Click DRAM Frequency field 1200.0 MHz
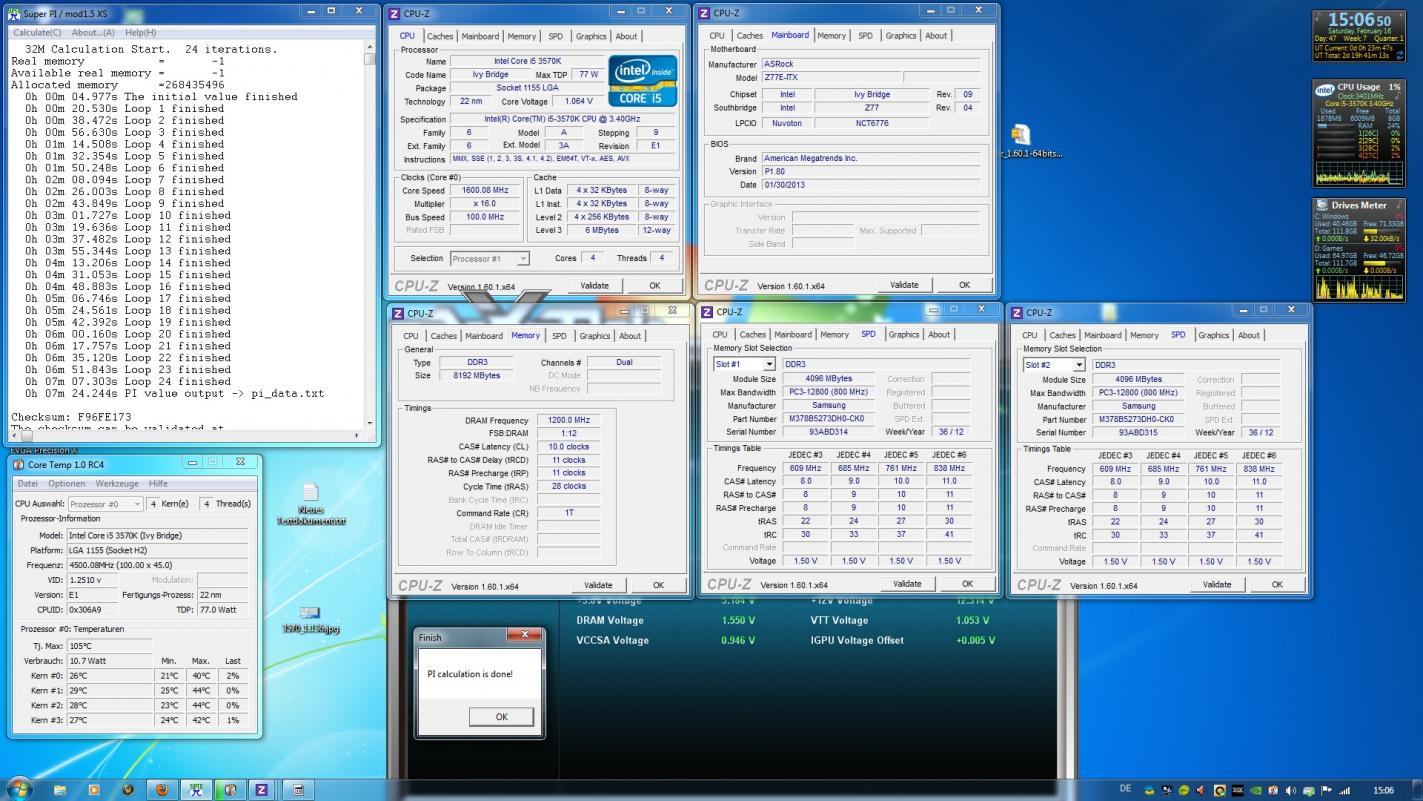The image size is (1423, 801). click(x=569, y=421)
